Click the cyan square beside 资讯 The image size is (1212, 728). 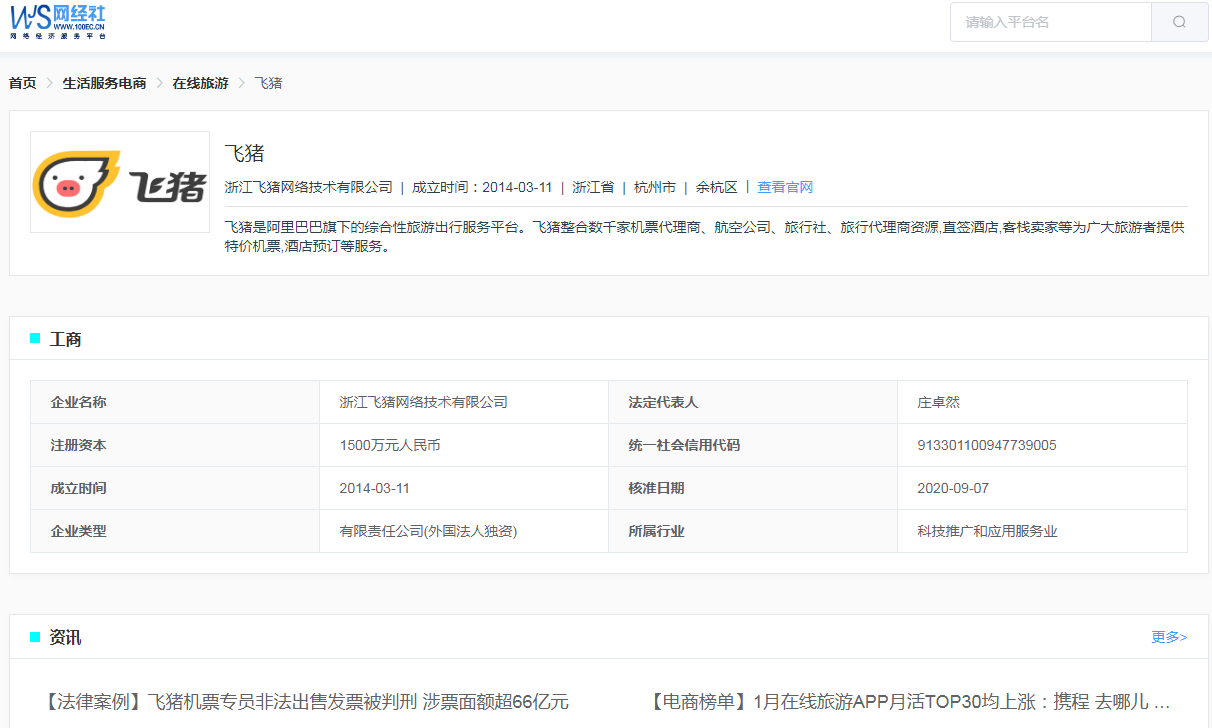(35, 637)
